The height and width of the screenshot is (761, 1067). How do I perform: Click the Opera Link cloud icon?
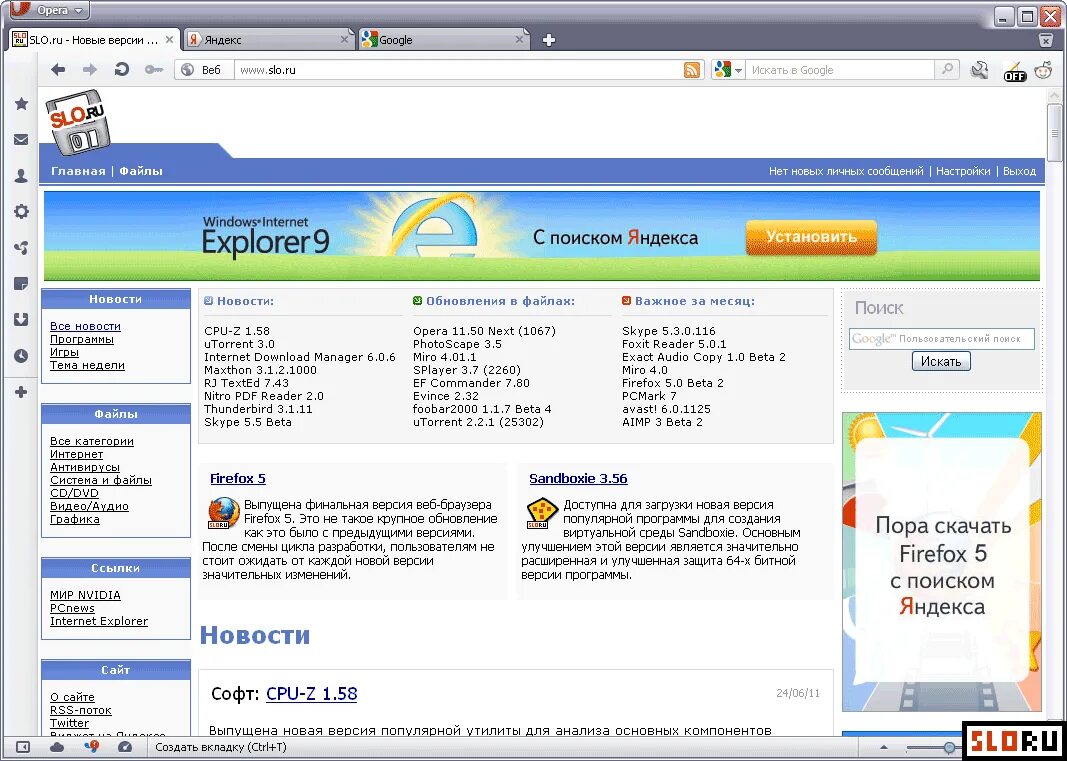[58, 747]
